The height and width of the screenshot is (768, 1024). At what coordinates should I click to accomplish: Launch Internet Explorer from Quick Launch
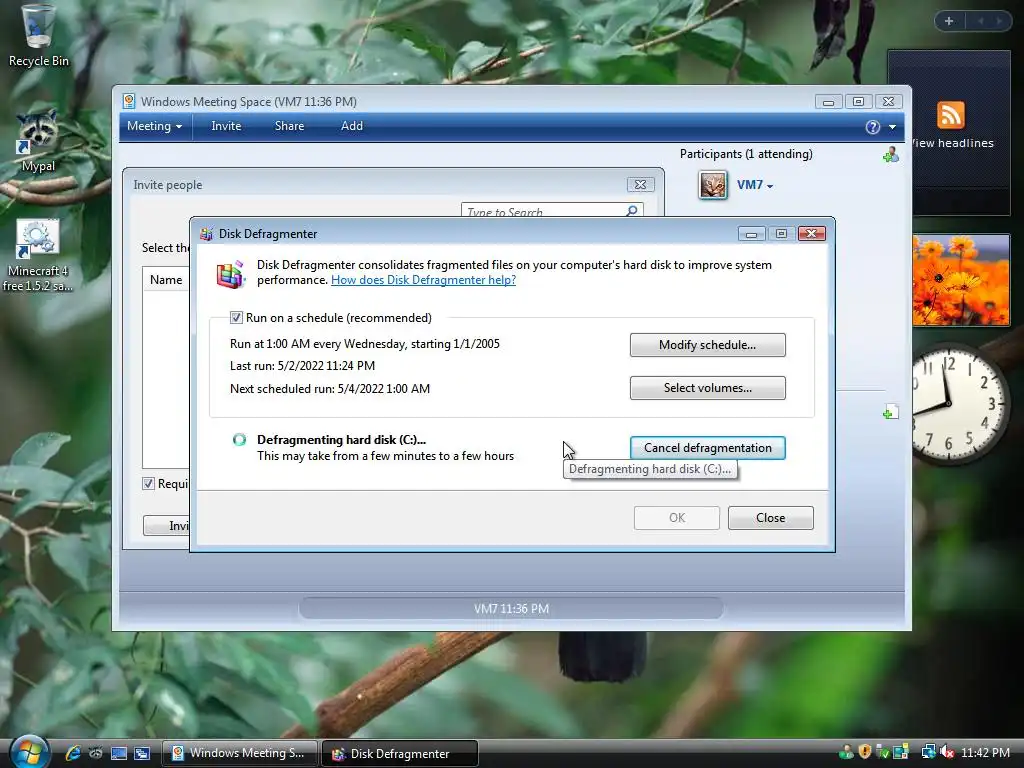tap(72, 753)
